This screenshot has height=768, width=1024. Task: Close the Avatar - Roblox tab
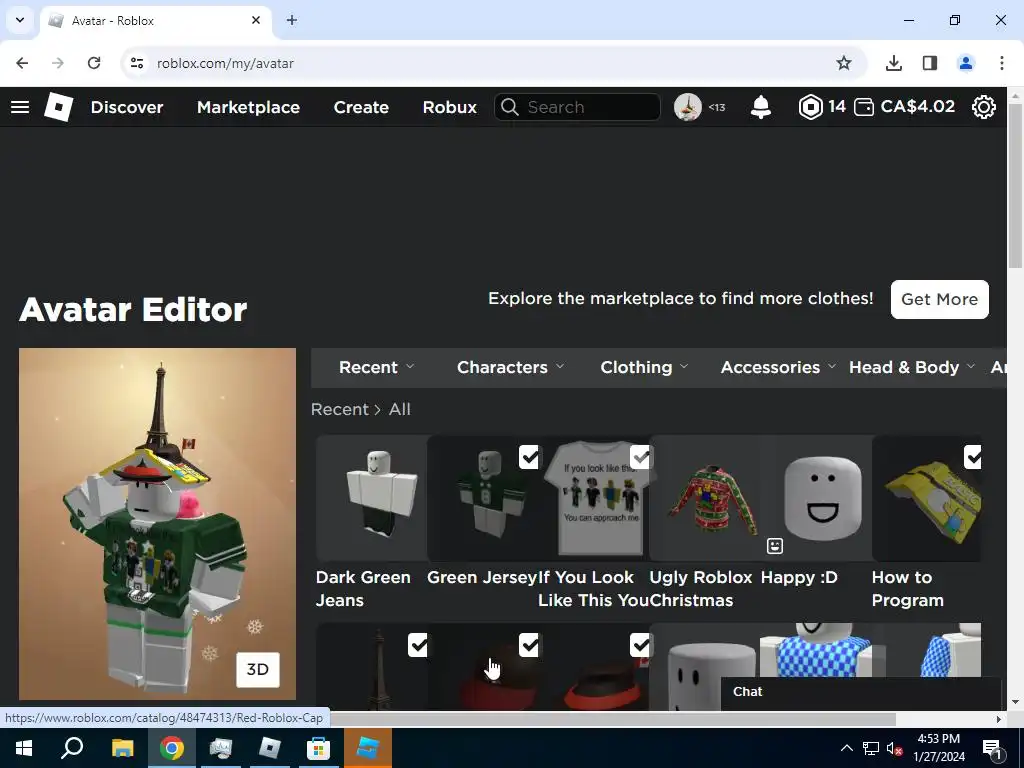[256, 20]
